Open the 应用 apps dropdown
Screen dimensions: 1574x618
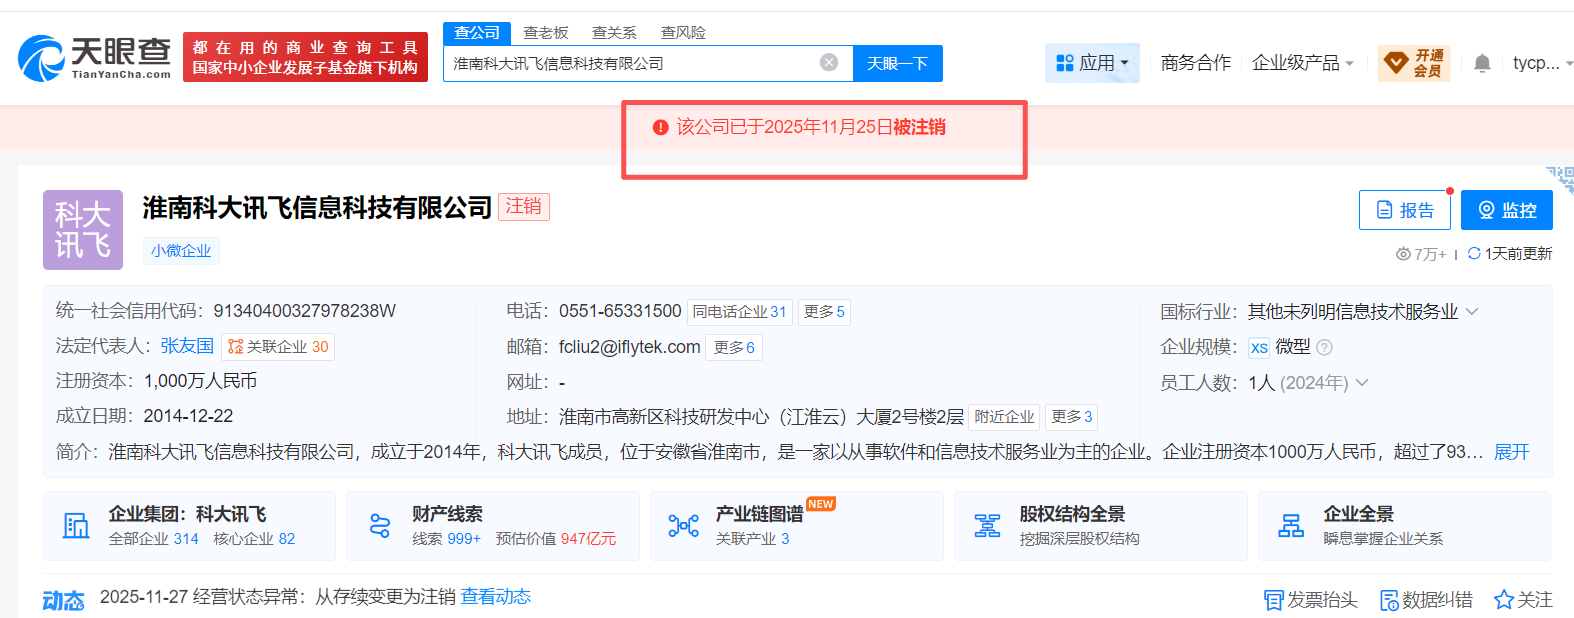point(1092,63)
